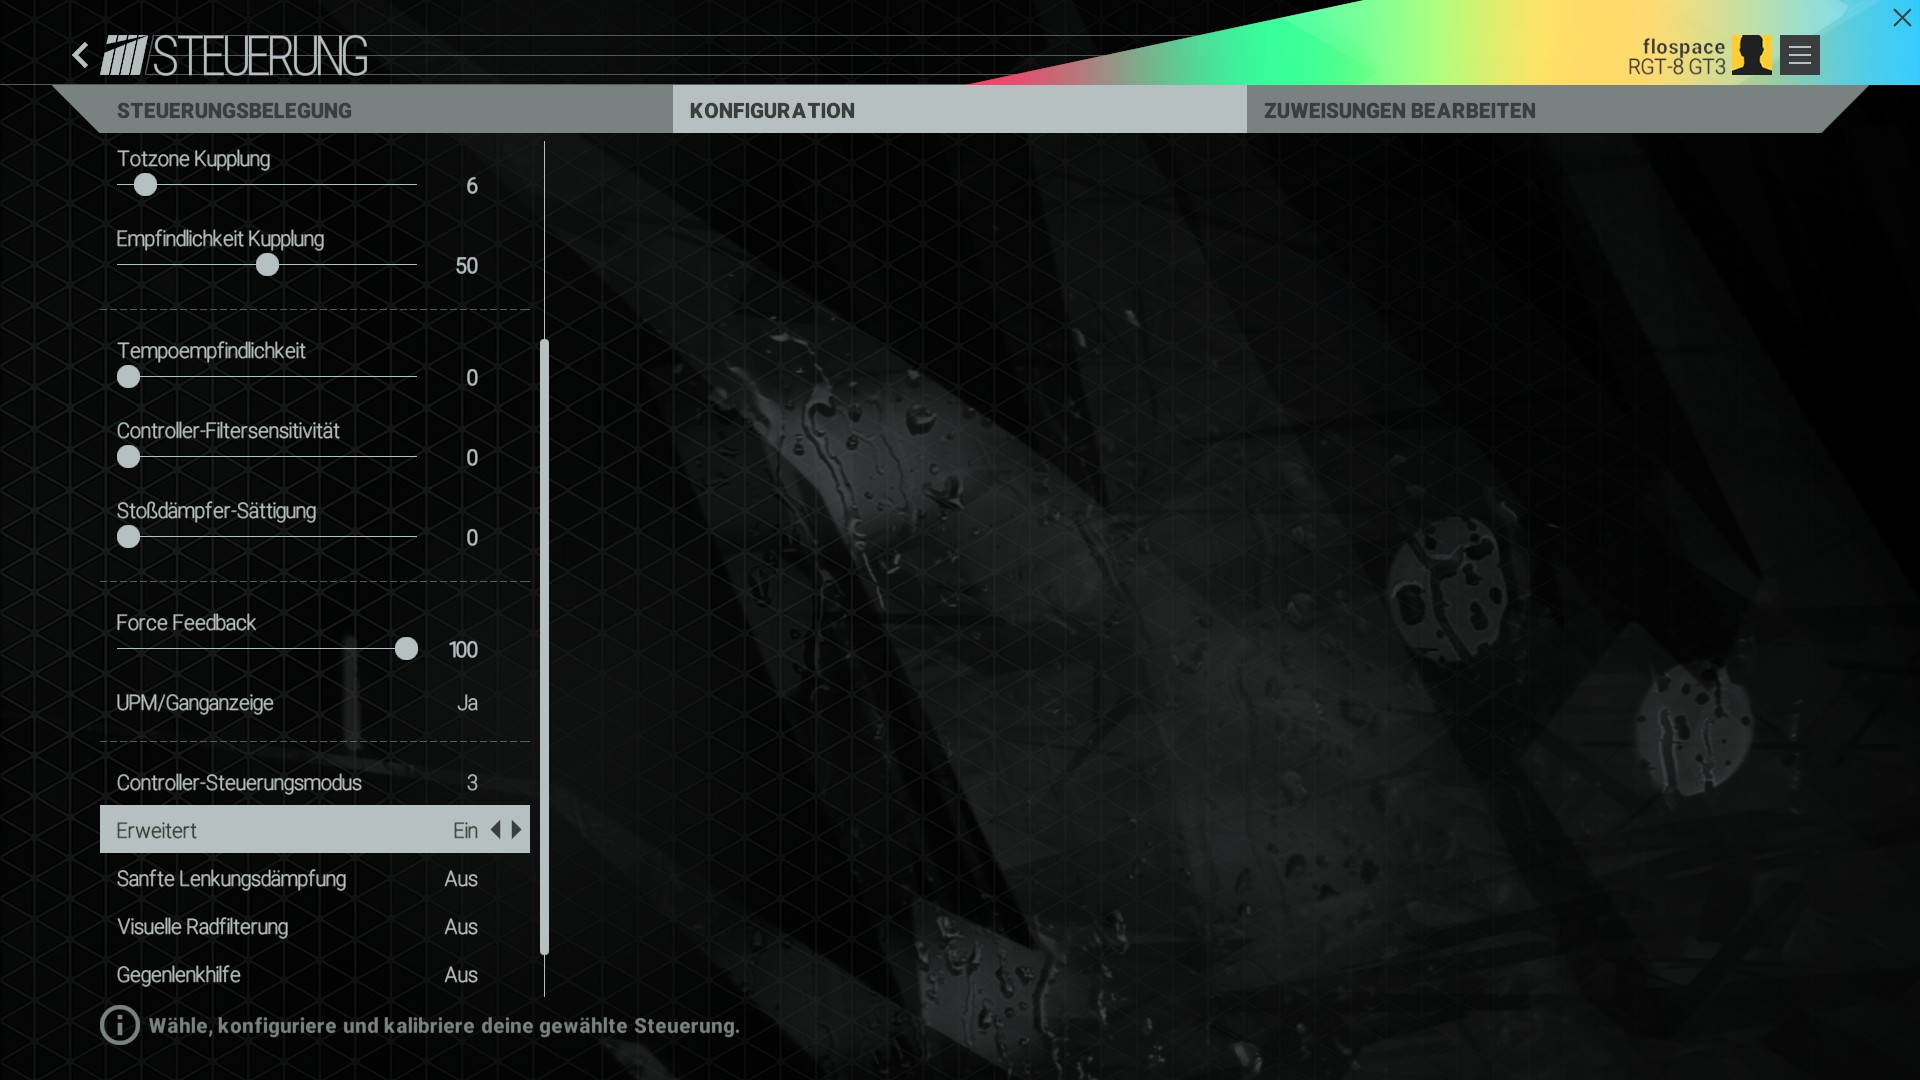Click the Controller-Steuerungsmodus value 3
1920x1080 pixels.
472,783
